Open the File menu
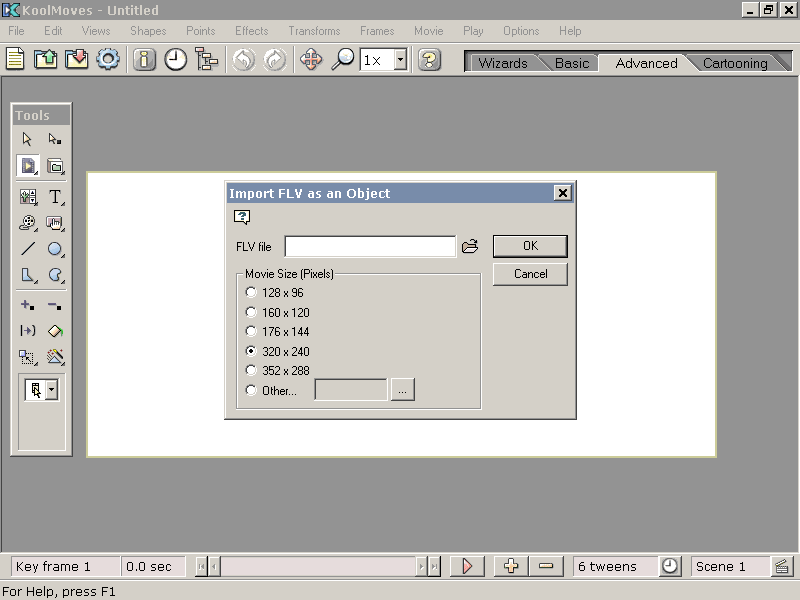800x600 pixels. point(16,31)
